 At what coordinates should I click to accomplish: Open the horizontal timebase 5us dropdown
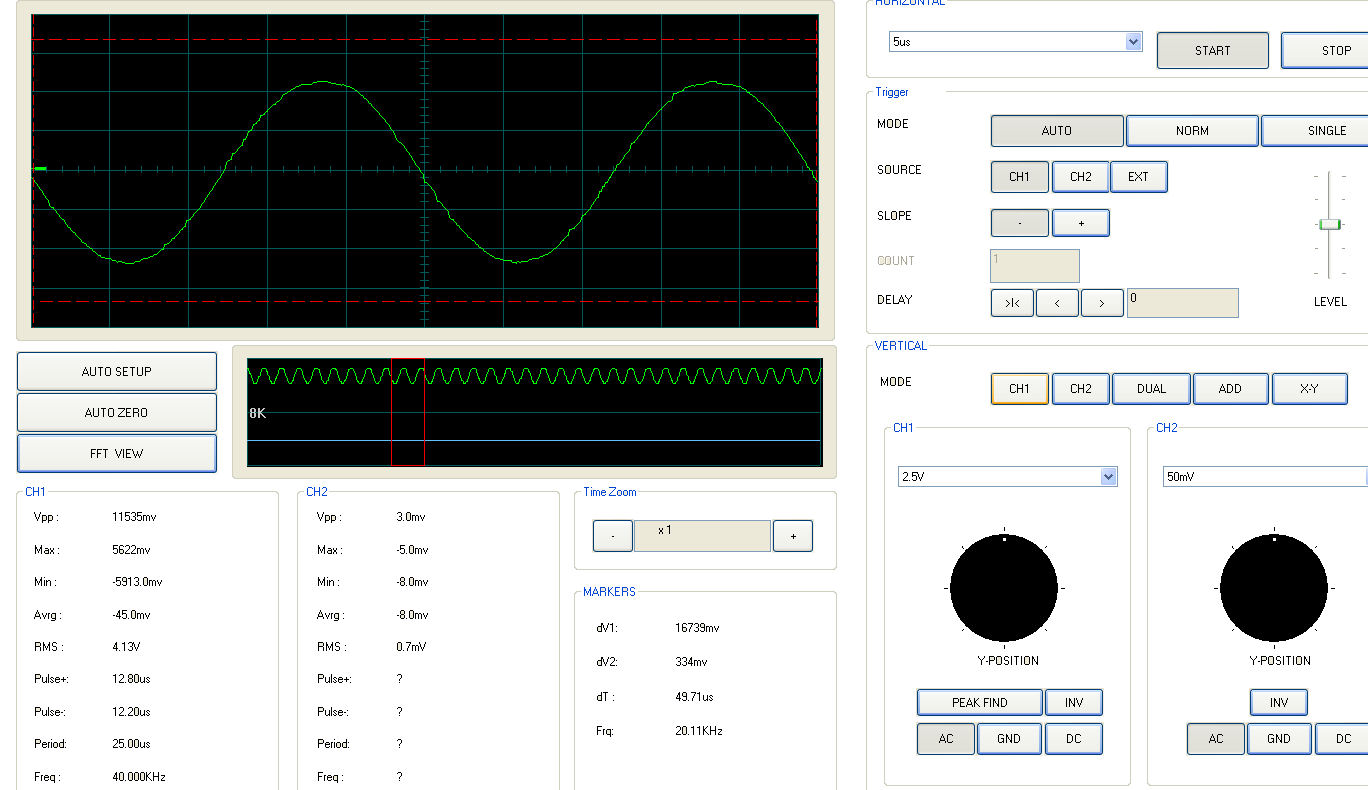pyautogui.click(x=1016, y=42)
